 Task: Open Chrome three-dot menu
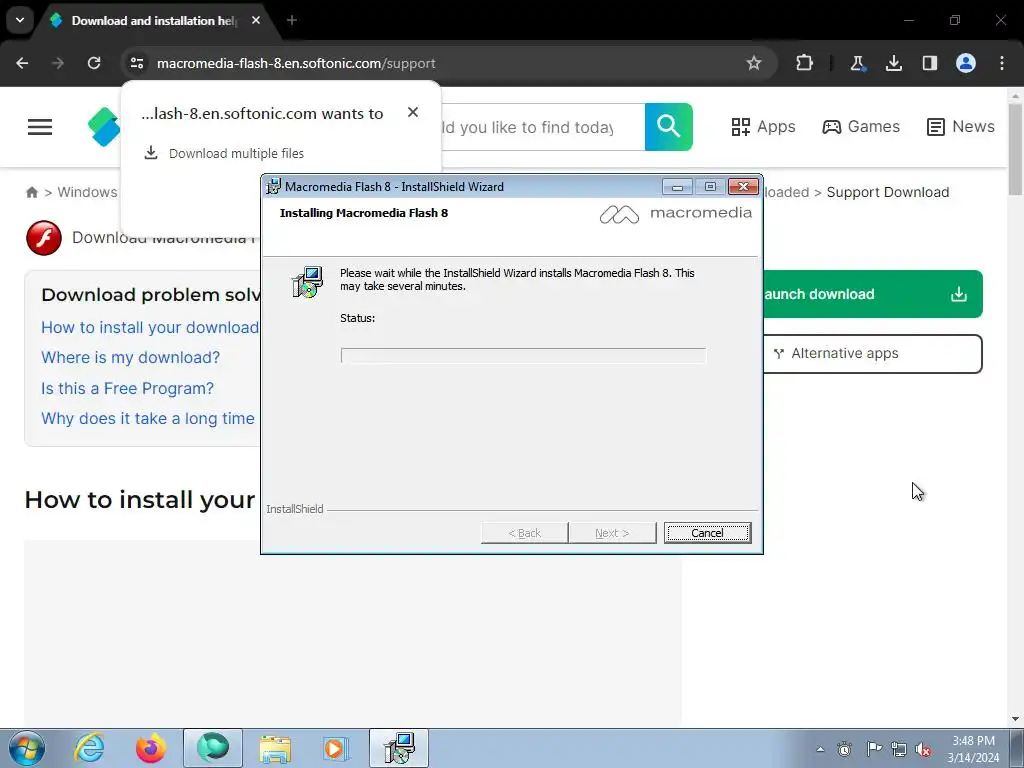coord(1002,63)
